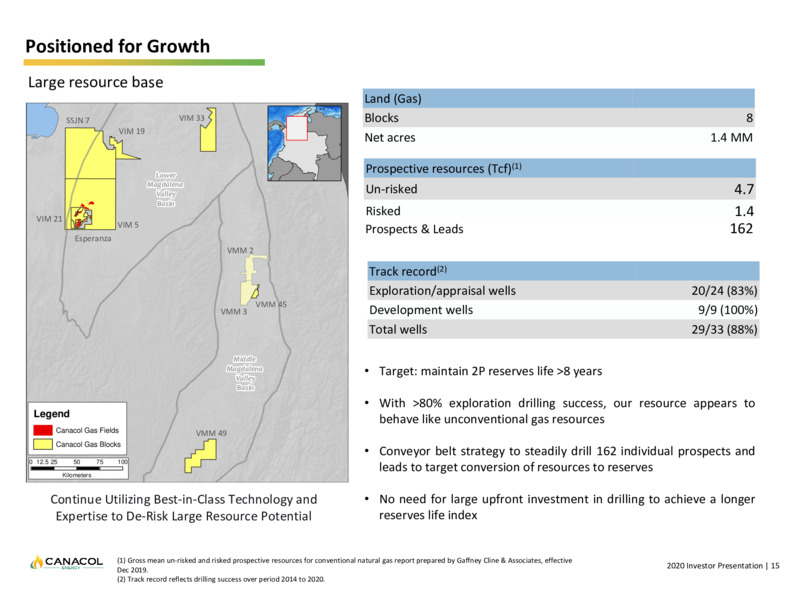Click the '29/33 (88%)' value
800x600 pixels.
(724, 330)
